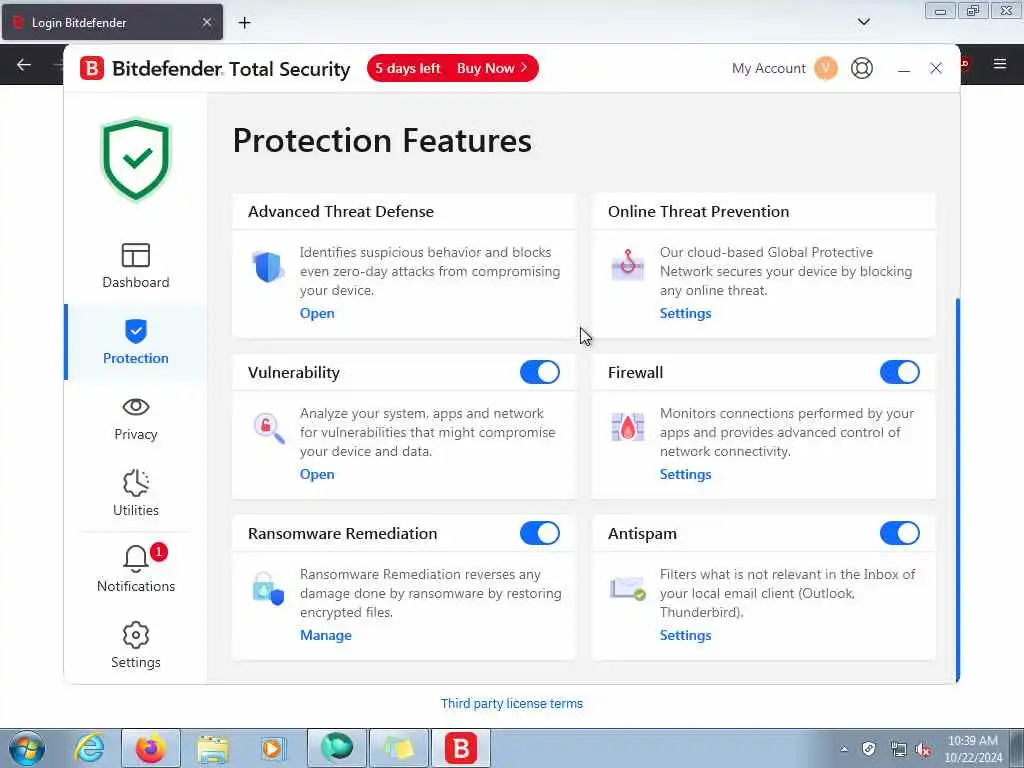Open the browser hamburger menu
The height and width of the screenshot is (768, 1024).
pos(1000,64)
